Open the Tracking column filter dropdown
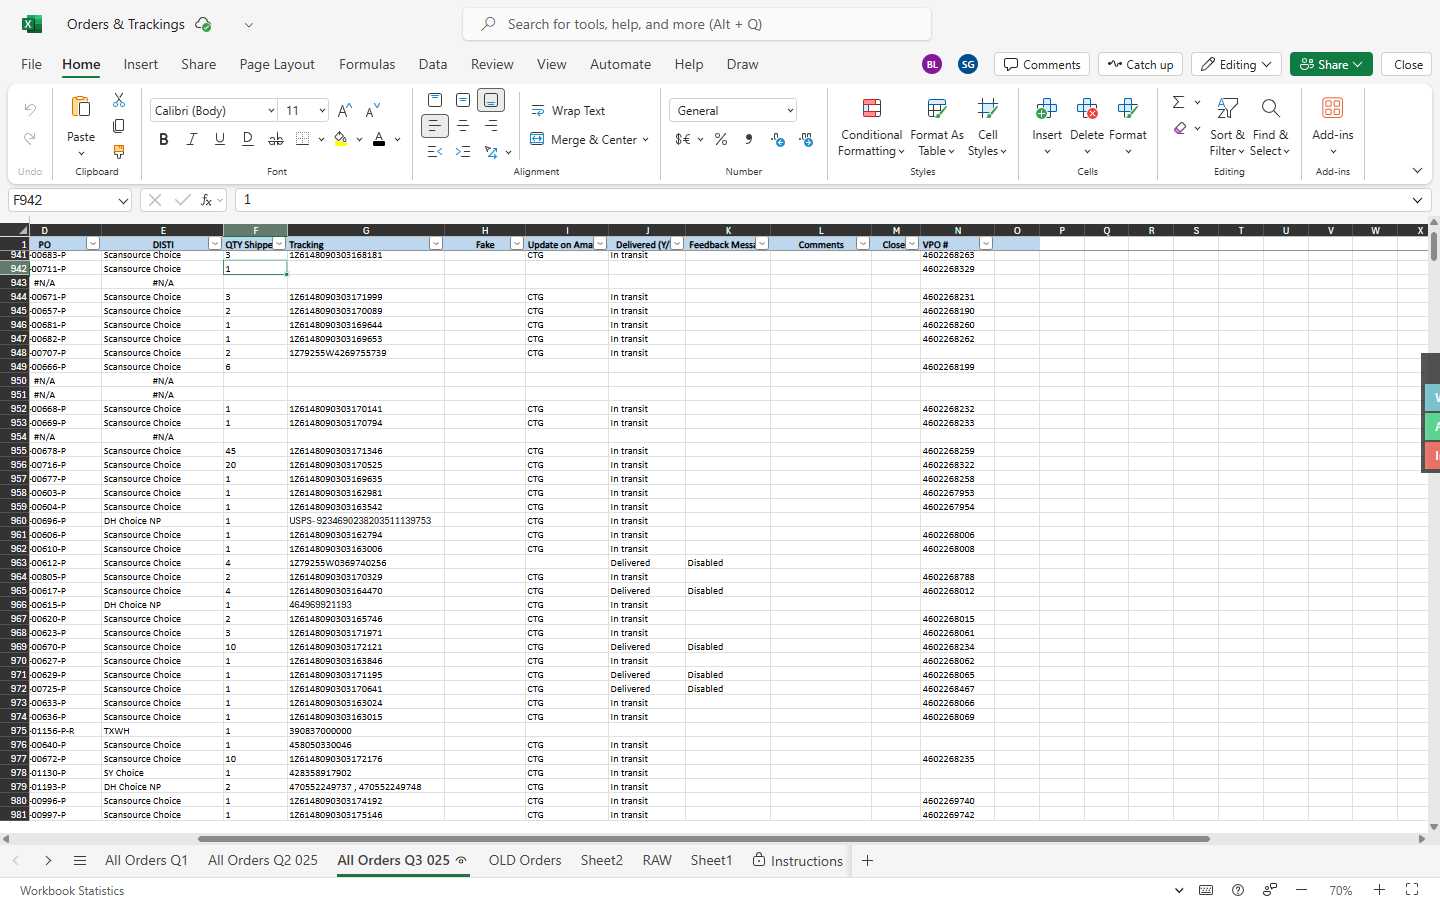The width and height of the screenshot is (1440, 900). (436, 244)
